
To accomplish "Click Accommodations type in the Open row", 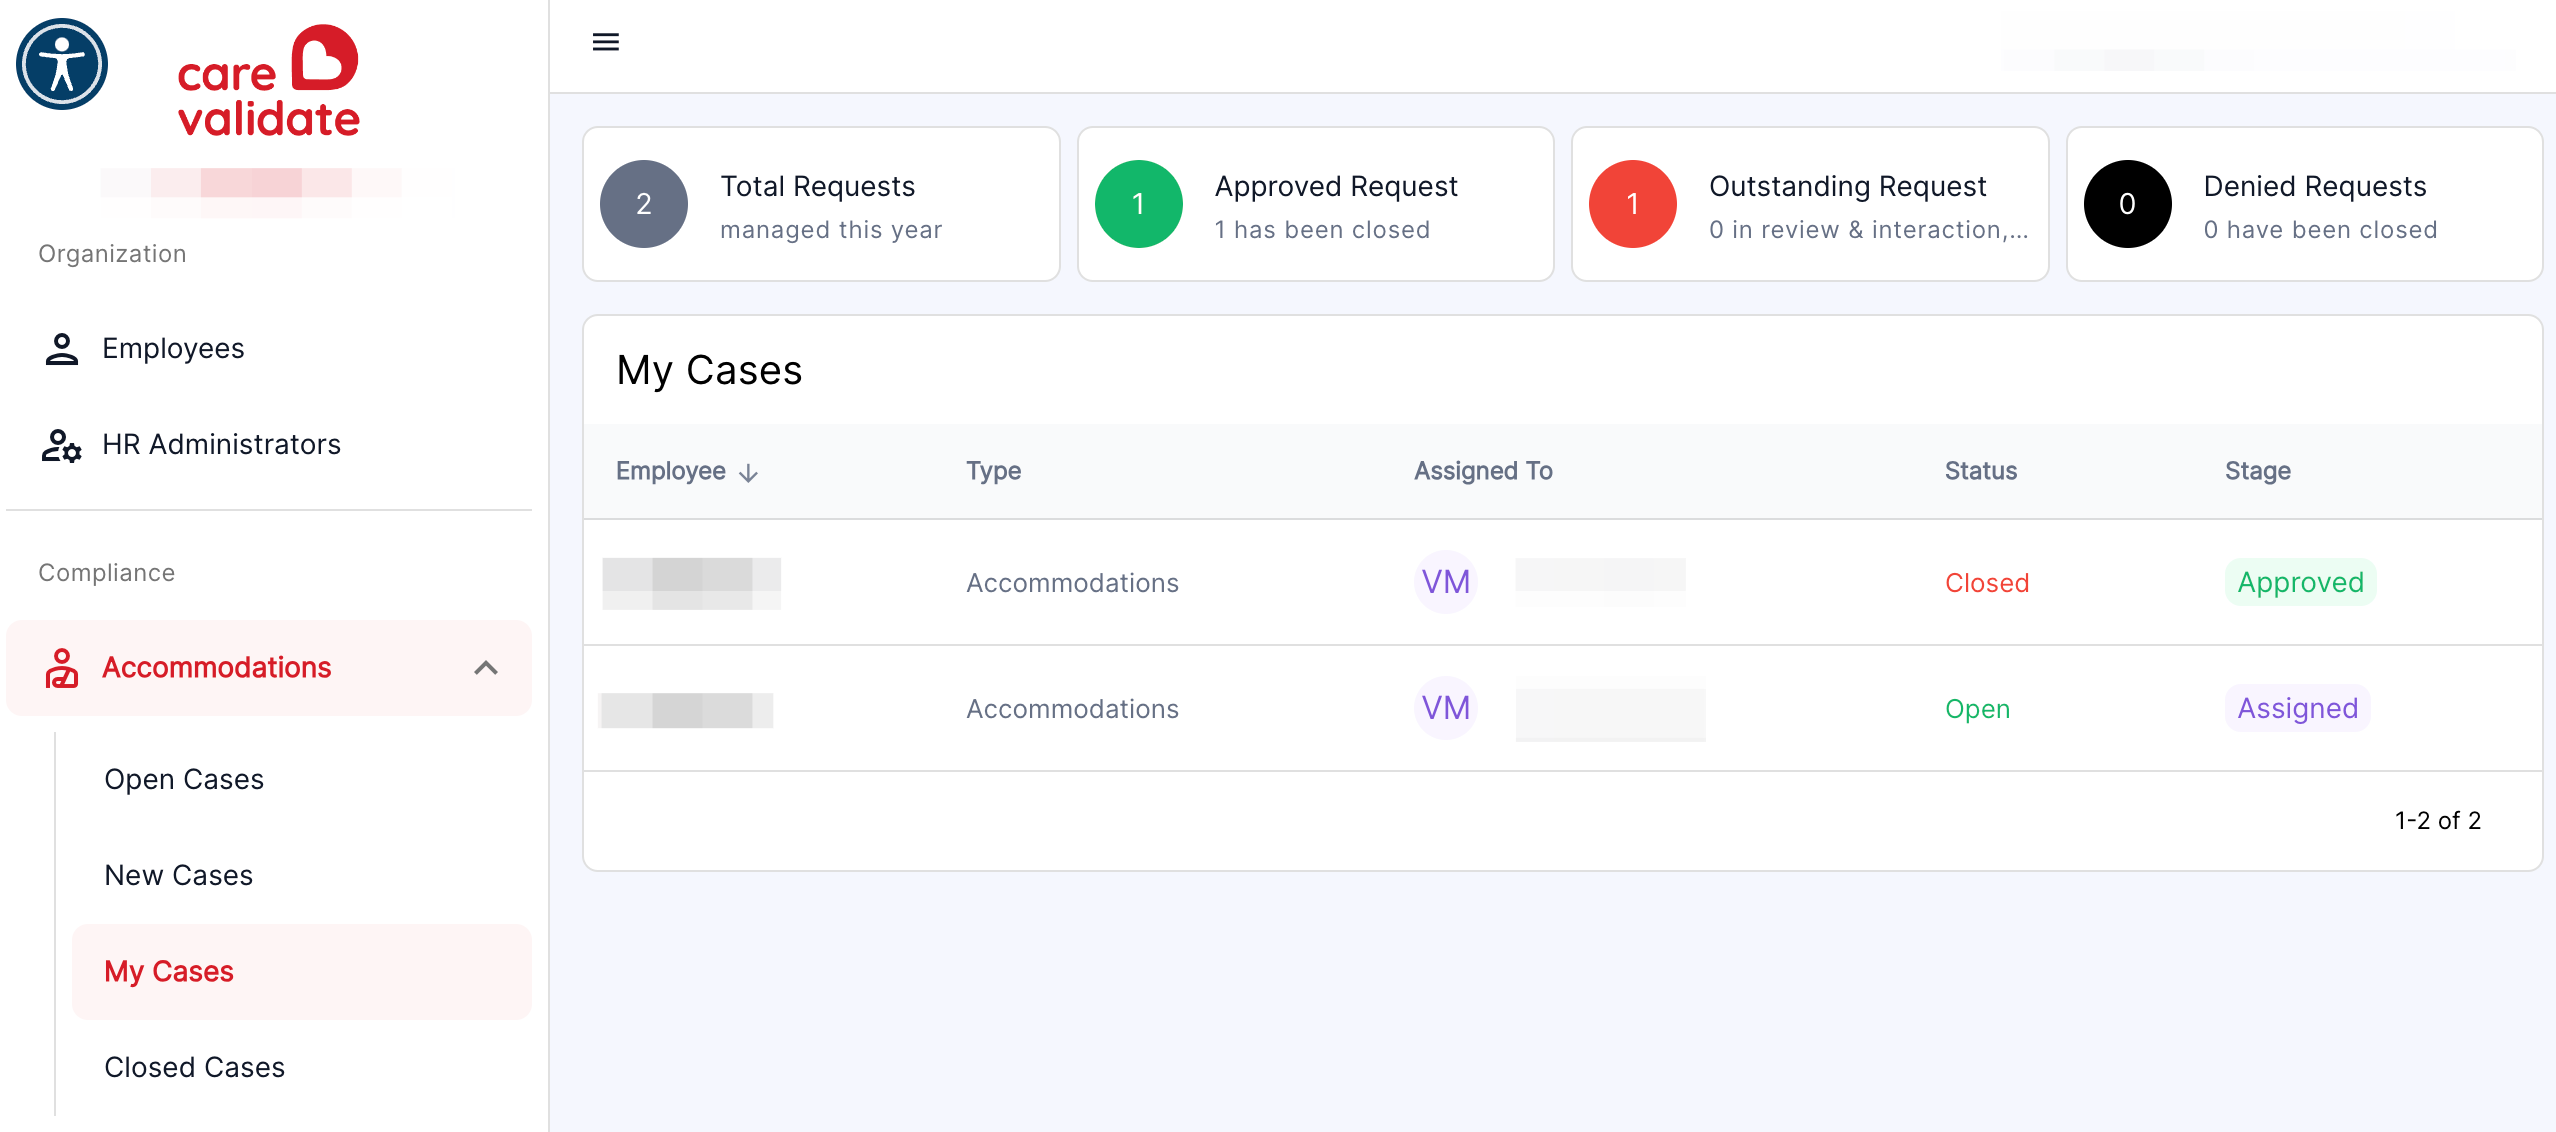I will [1073, 709].
